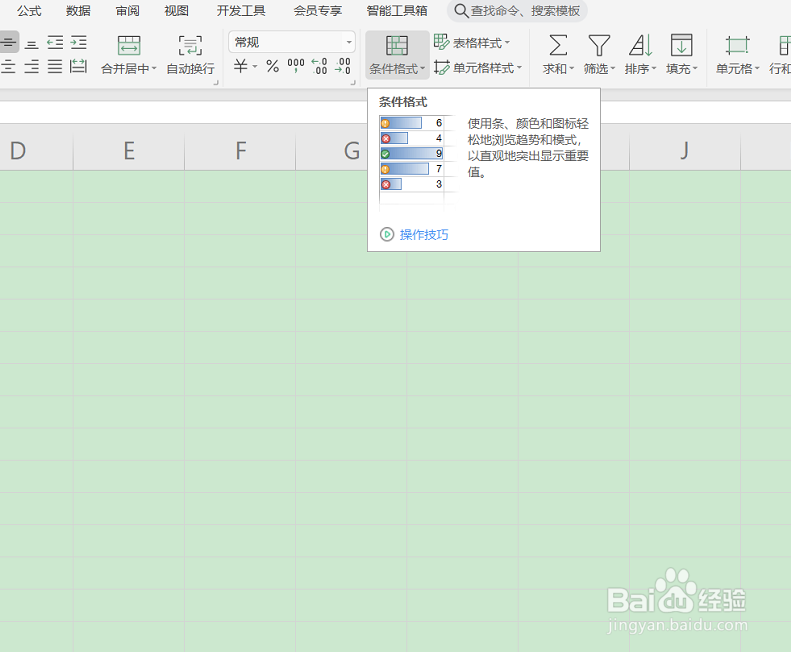Click the 条件格式 icon
This screenshot has width=791, height=652.
(397, 45)
